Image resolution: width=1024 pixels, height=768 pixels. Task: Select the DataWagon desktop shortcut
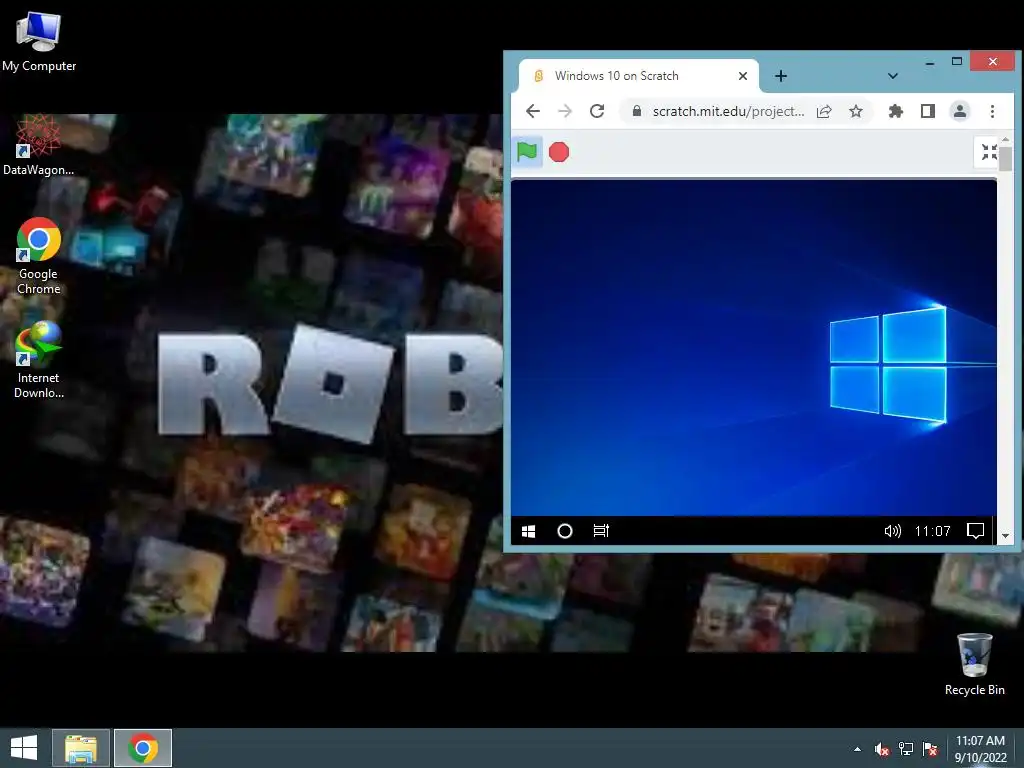[x=39, y=146]
